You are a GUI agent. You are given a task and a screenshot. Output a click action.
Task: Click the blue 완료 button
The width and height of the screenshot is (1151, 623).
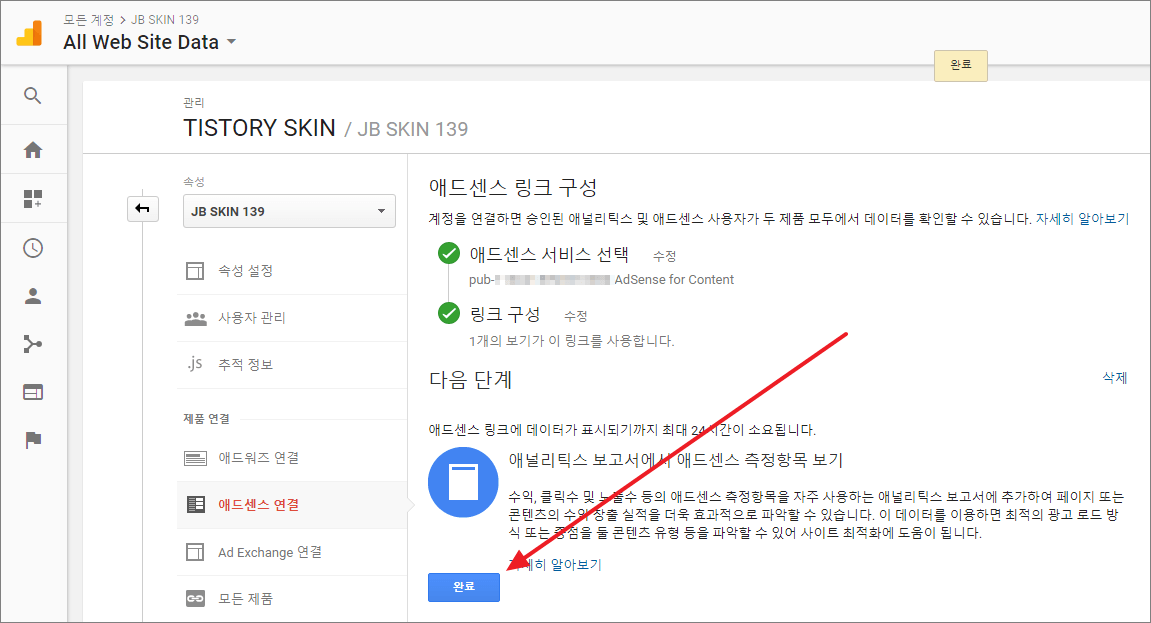464,587
